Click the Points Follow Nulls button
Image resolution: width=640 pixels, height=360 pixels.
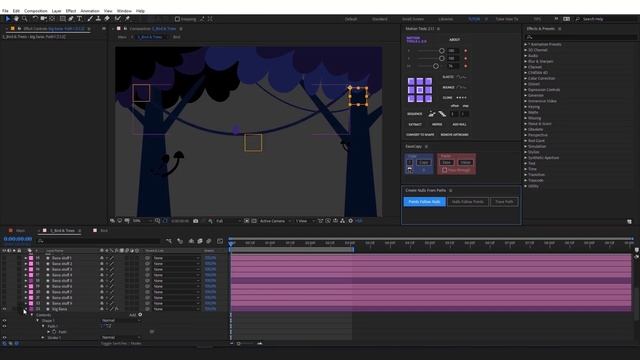click(x=424, y=202)
